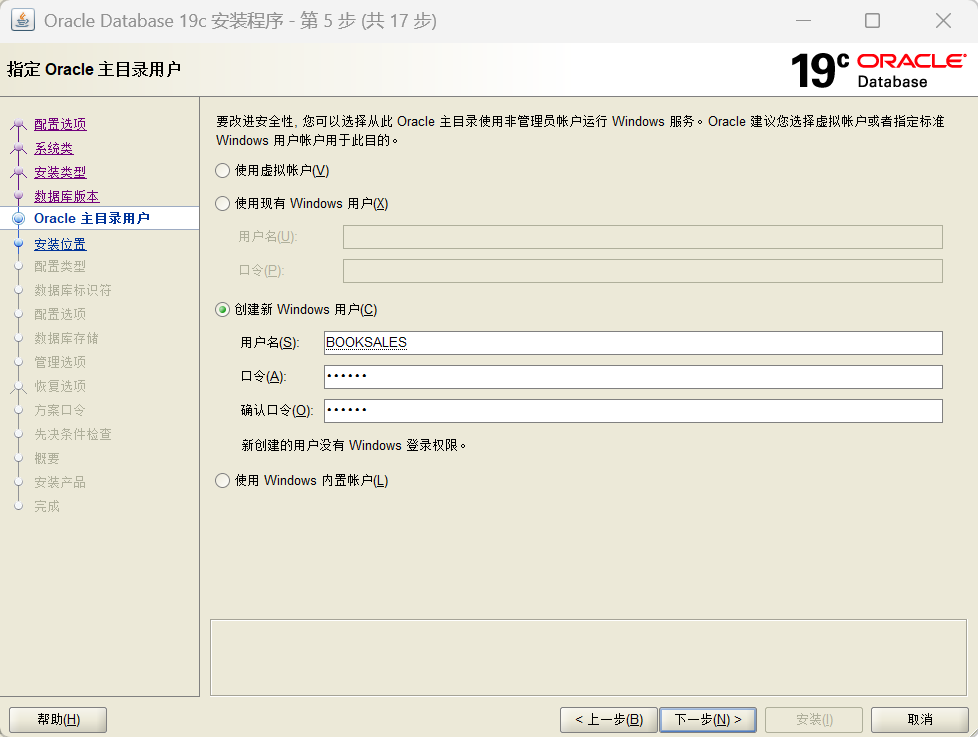Click the 安装产品 step in sidebar

click(60, 482)
